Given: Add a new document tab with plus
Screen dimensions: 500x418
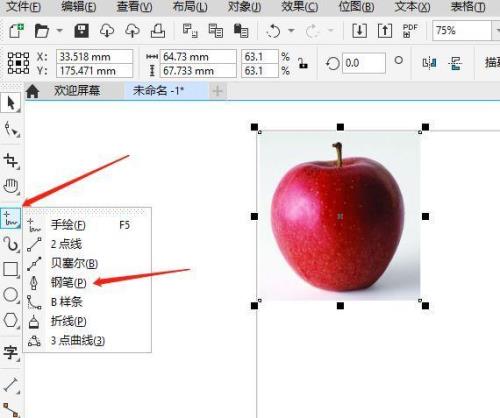Looking at the screenshot, I should 218,91.
